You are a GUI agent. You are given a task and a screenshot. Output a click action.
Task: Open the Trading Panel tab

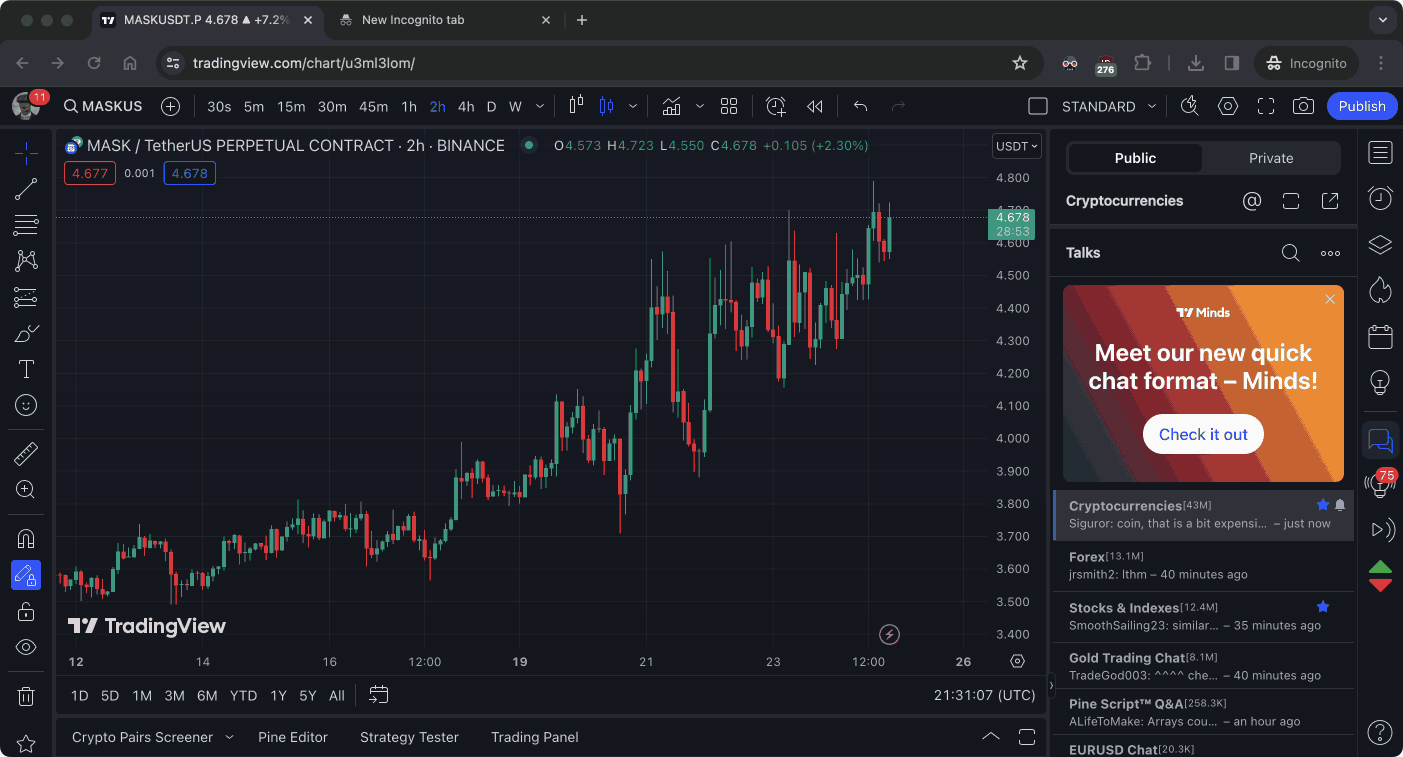(x=535, y=737)
